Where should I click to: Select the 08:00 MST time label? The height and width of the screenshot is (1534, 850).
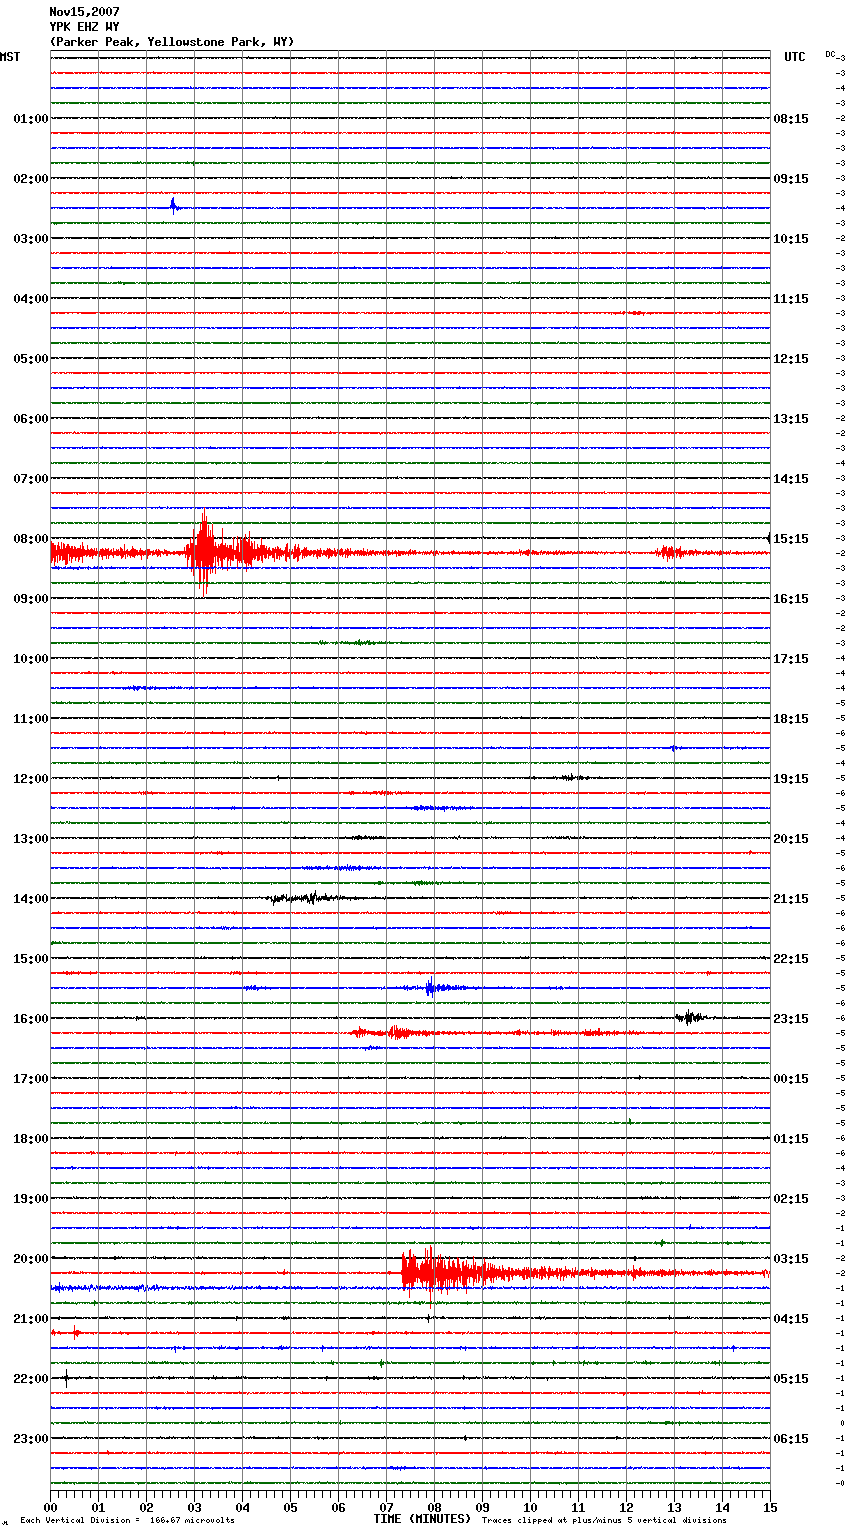tap(31, 539)
